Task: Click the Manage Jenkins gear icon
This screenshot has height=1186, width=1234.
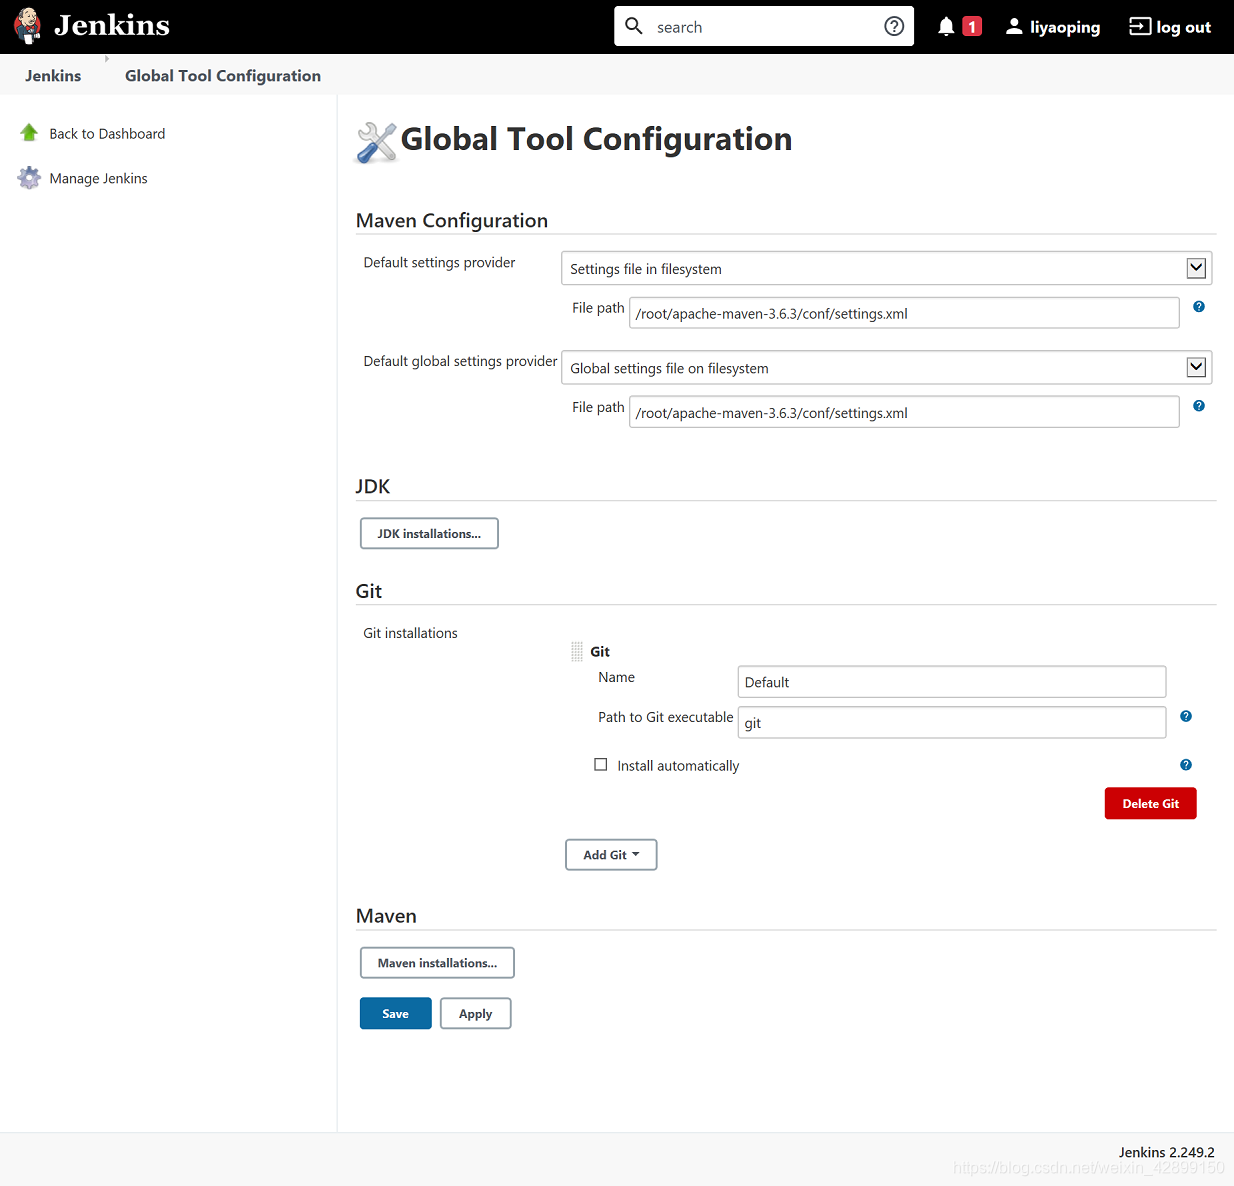Action: click(29, 178)
